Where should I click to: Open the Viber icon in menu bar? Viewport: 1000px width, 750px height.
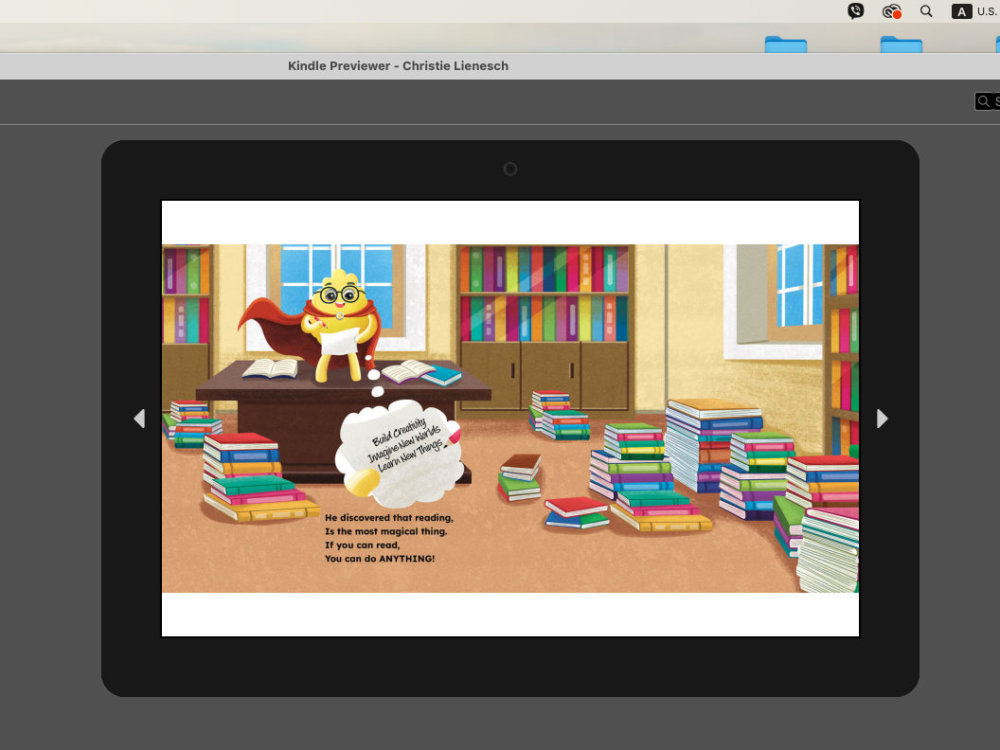pyautogui.click(x=855, y=11)
